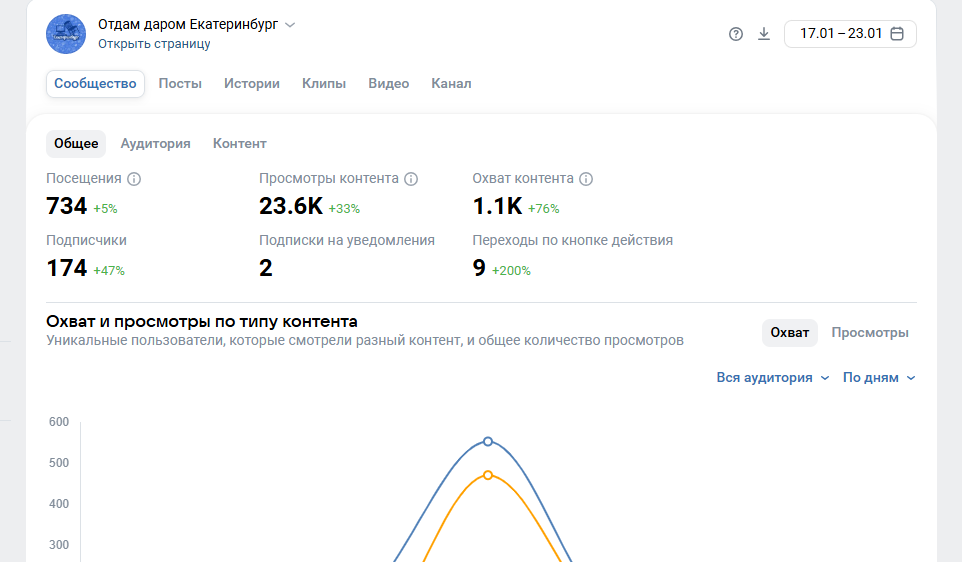This screenshot has width=962, height=562.
Task: Click the help question mark icon
Action: [736, 34]
